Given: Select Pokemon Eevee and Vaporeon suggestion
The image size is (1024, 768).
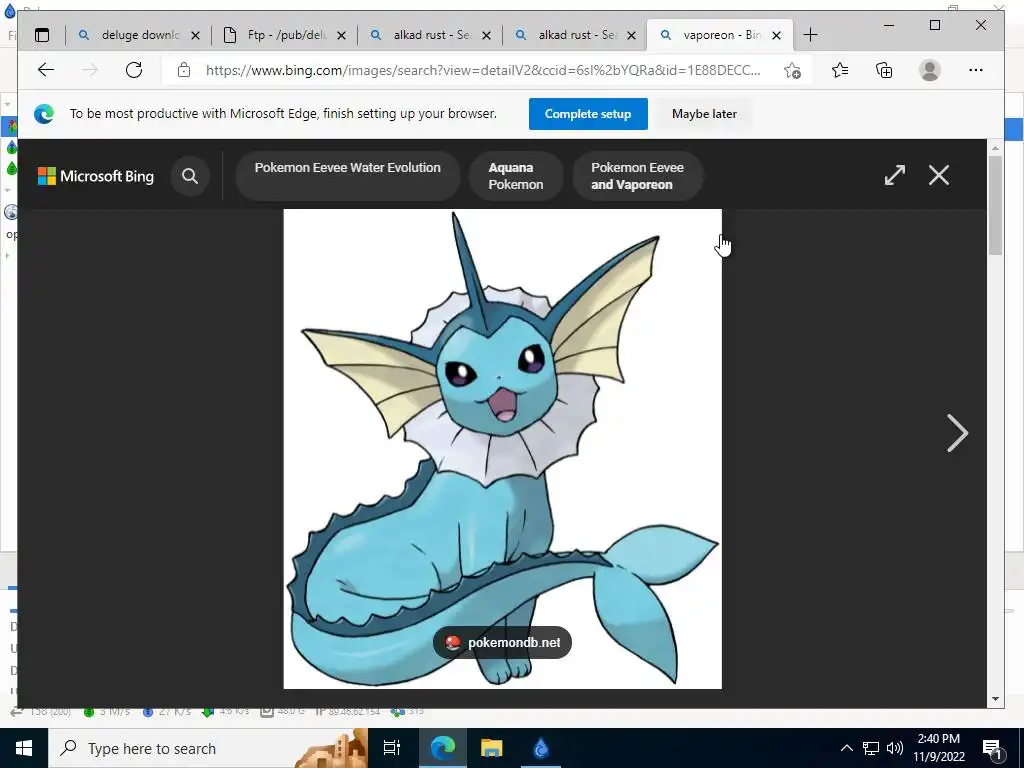Looking at the screenshot, I should (637, 176).
